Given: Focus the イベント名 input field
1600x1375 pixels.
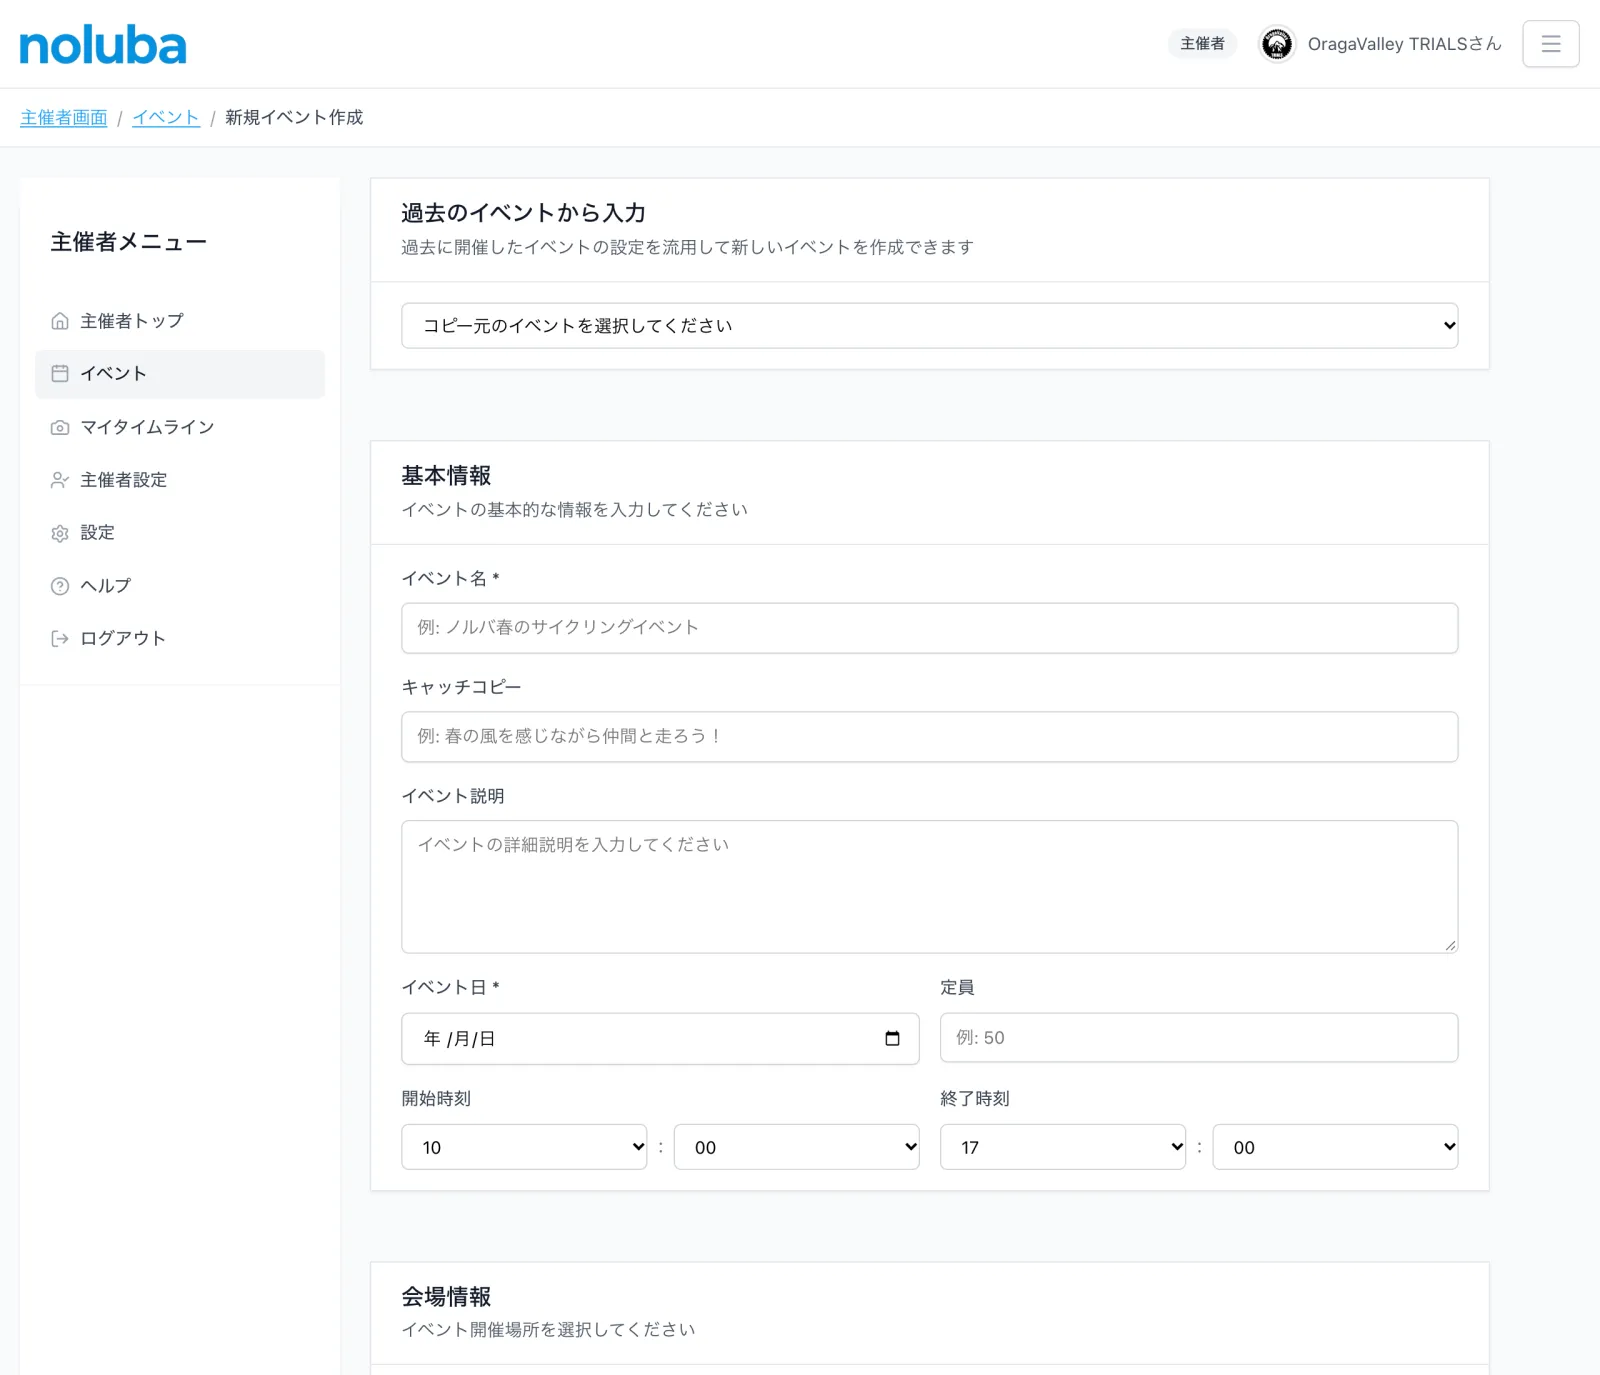Looking at the screenshot, I should [929, 628].
